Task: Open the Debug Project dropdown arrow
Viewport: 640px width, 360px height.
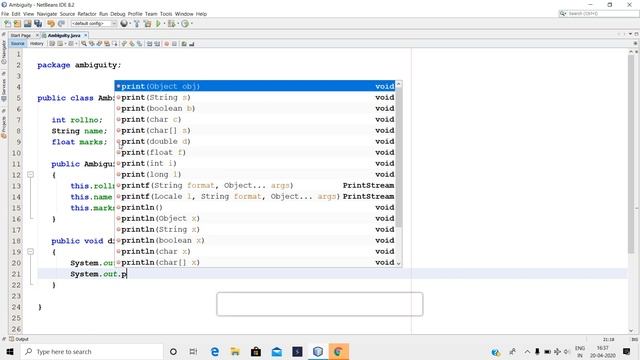Action: click(x=178, y=24)
